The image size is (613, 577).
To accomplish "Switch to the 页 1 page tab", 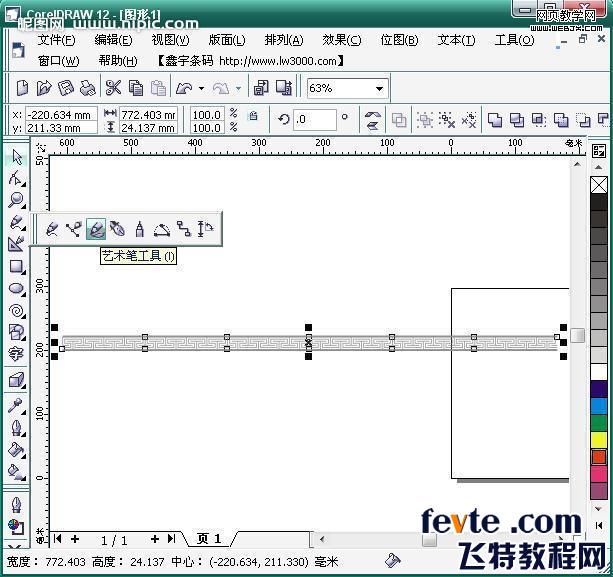I will [209, 539].
